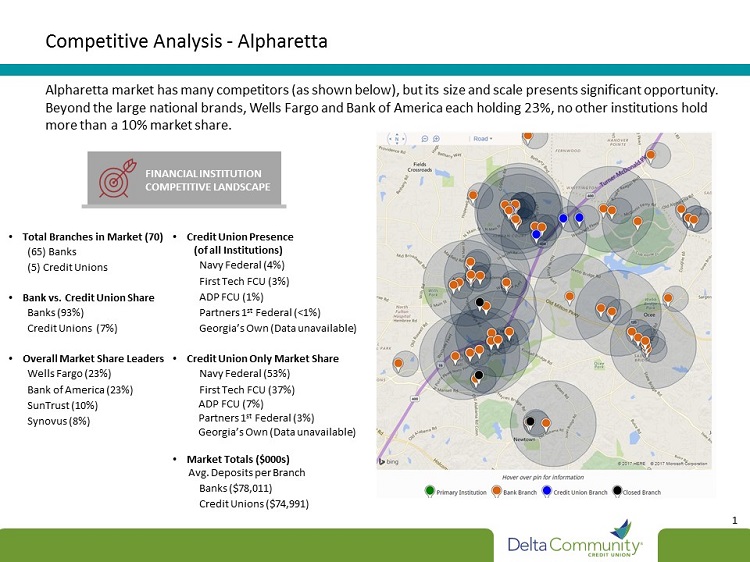Click the target icon in landscape banner
The height and width of the screenshot is (562, 750).
coord(112,179)
